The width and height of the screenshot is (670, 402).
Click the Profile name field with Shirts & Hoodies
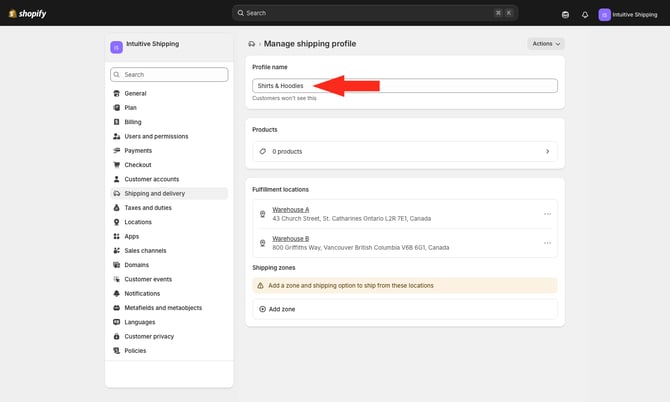click(405, 86)
